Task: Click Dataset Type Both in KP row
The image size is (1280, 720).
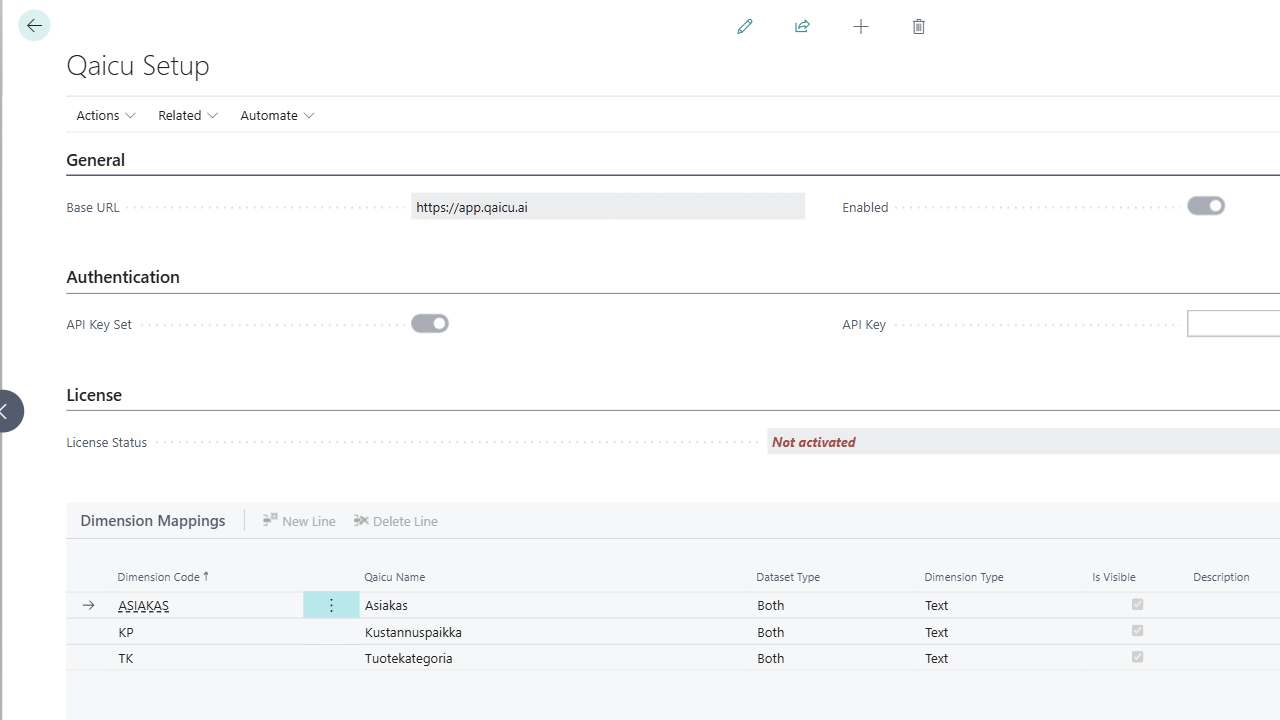Action: click(771, 632)
